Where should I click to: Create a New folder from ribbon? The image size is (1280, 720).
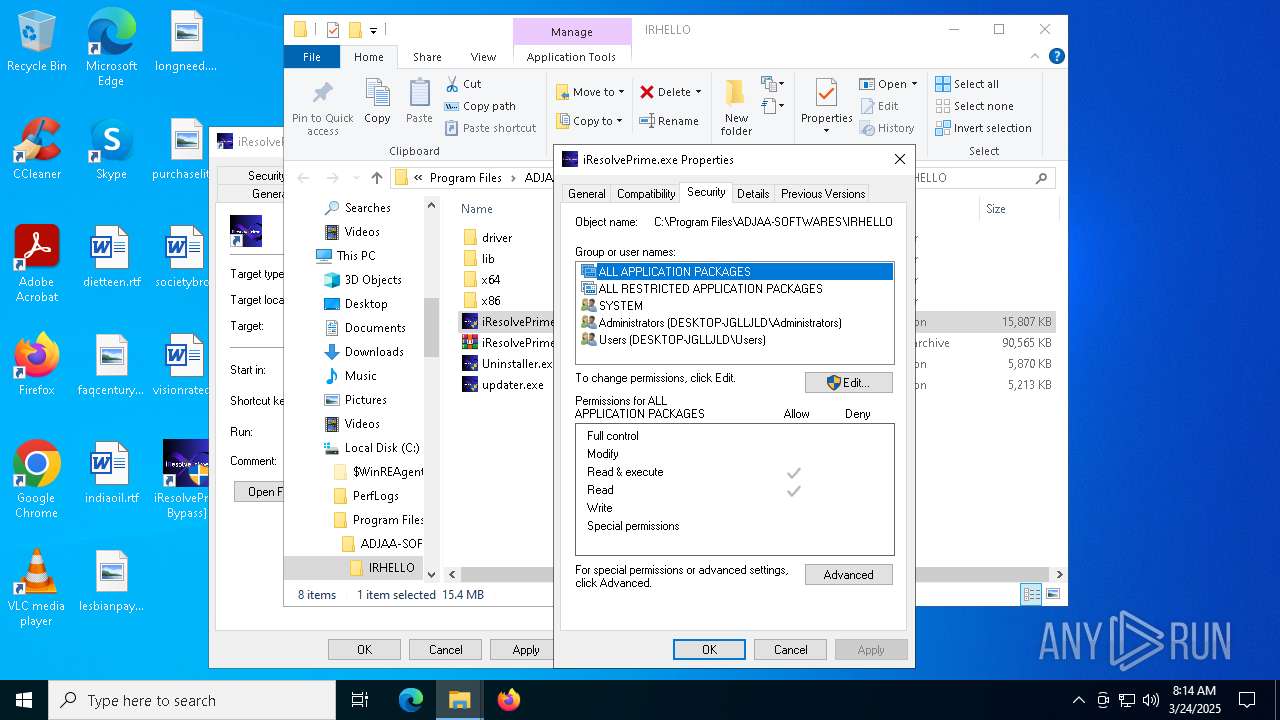[736, 107]
